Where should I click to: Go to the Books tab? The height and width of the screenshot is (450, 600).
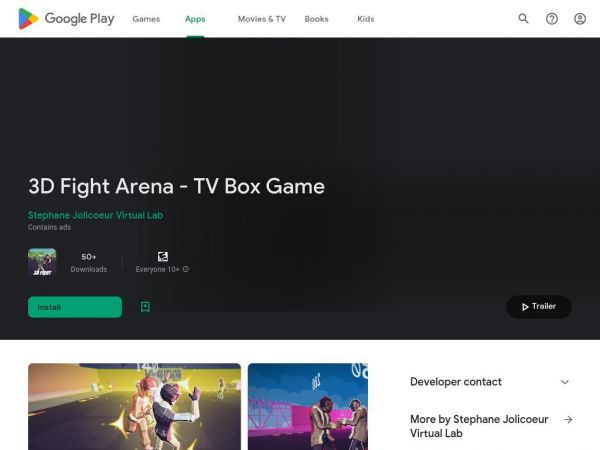pos(316,19)
